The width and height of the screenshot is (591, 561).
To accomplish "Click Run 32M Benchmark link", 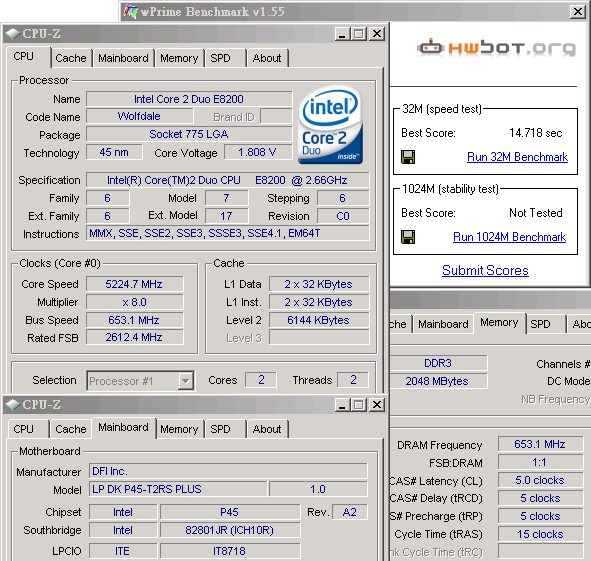I will 518,157.
